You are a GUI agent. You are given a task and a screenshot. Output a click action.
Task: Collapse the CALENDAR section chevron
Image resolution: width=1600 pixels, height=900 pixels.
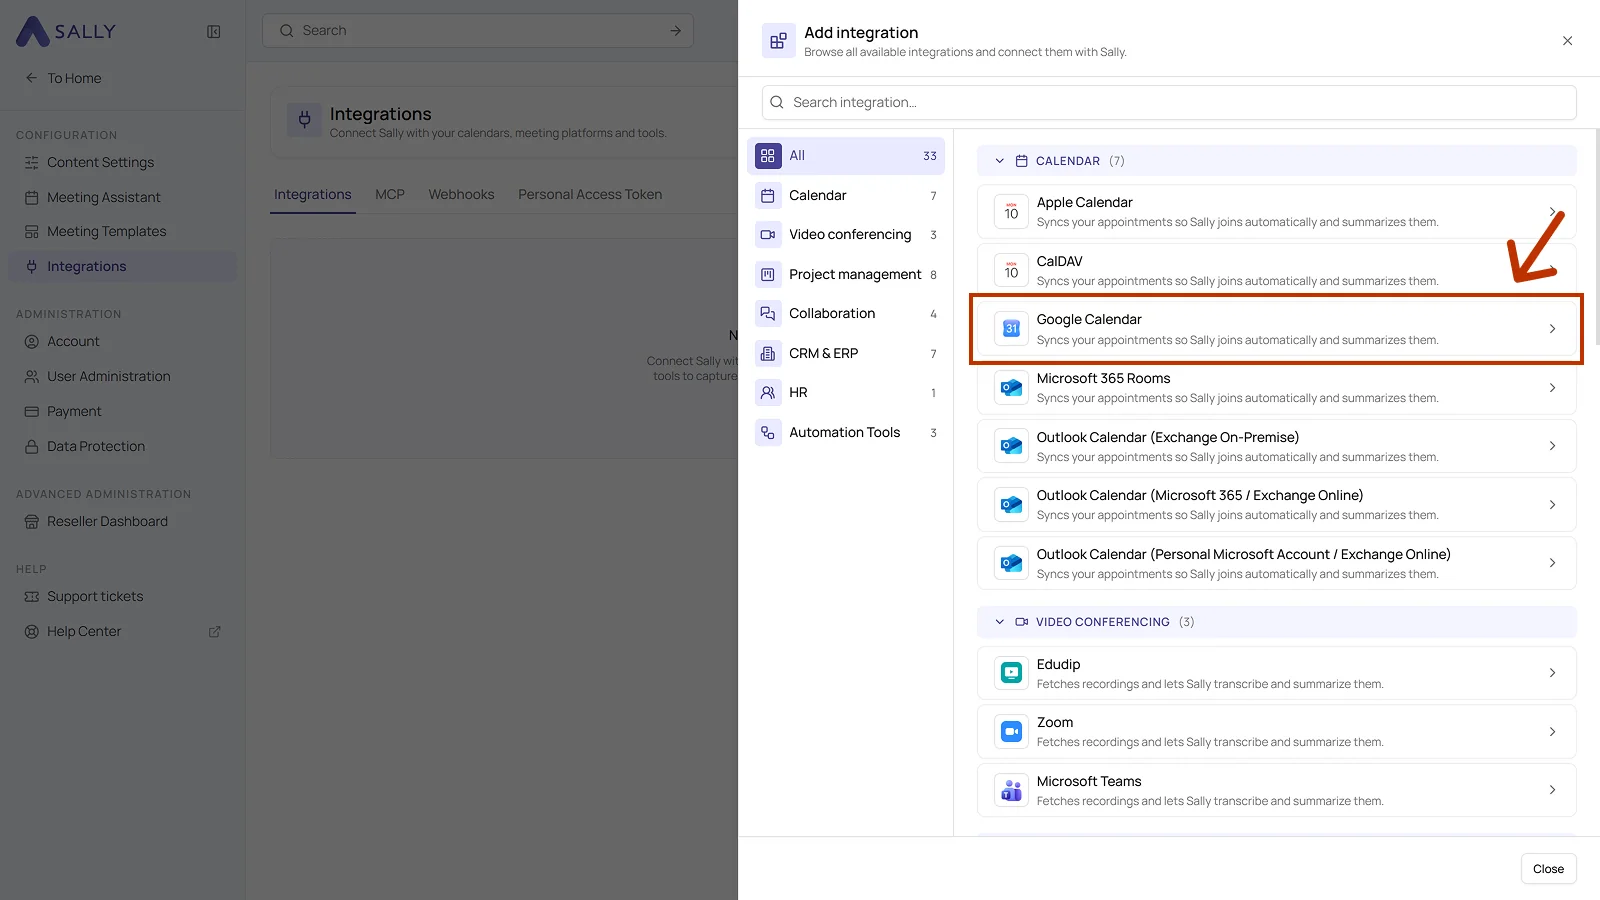coord(999,161)
